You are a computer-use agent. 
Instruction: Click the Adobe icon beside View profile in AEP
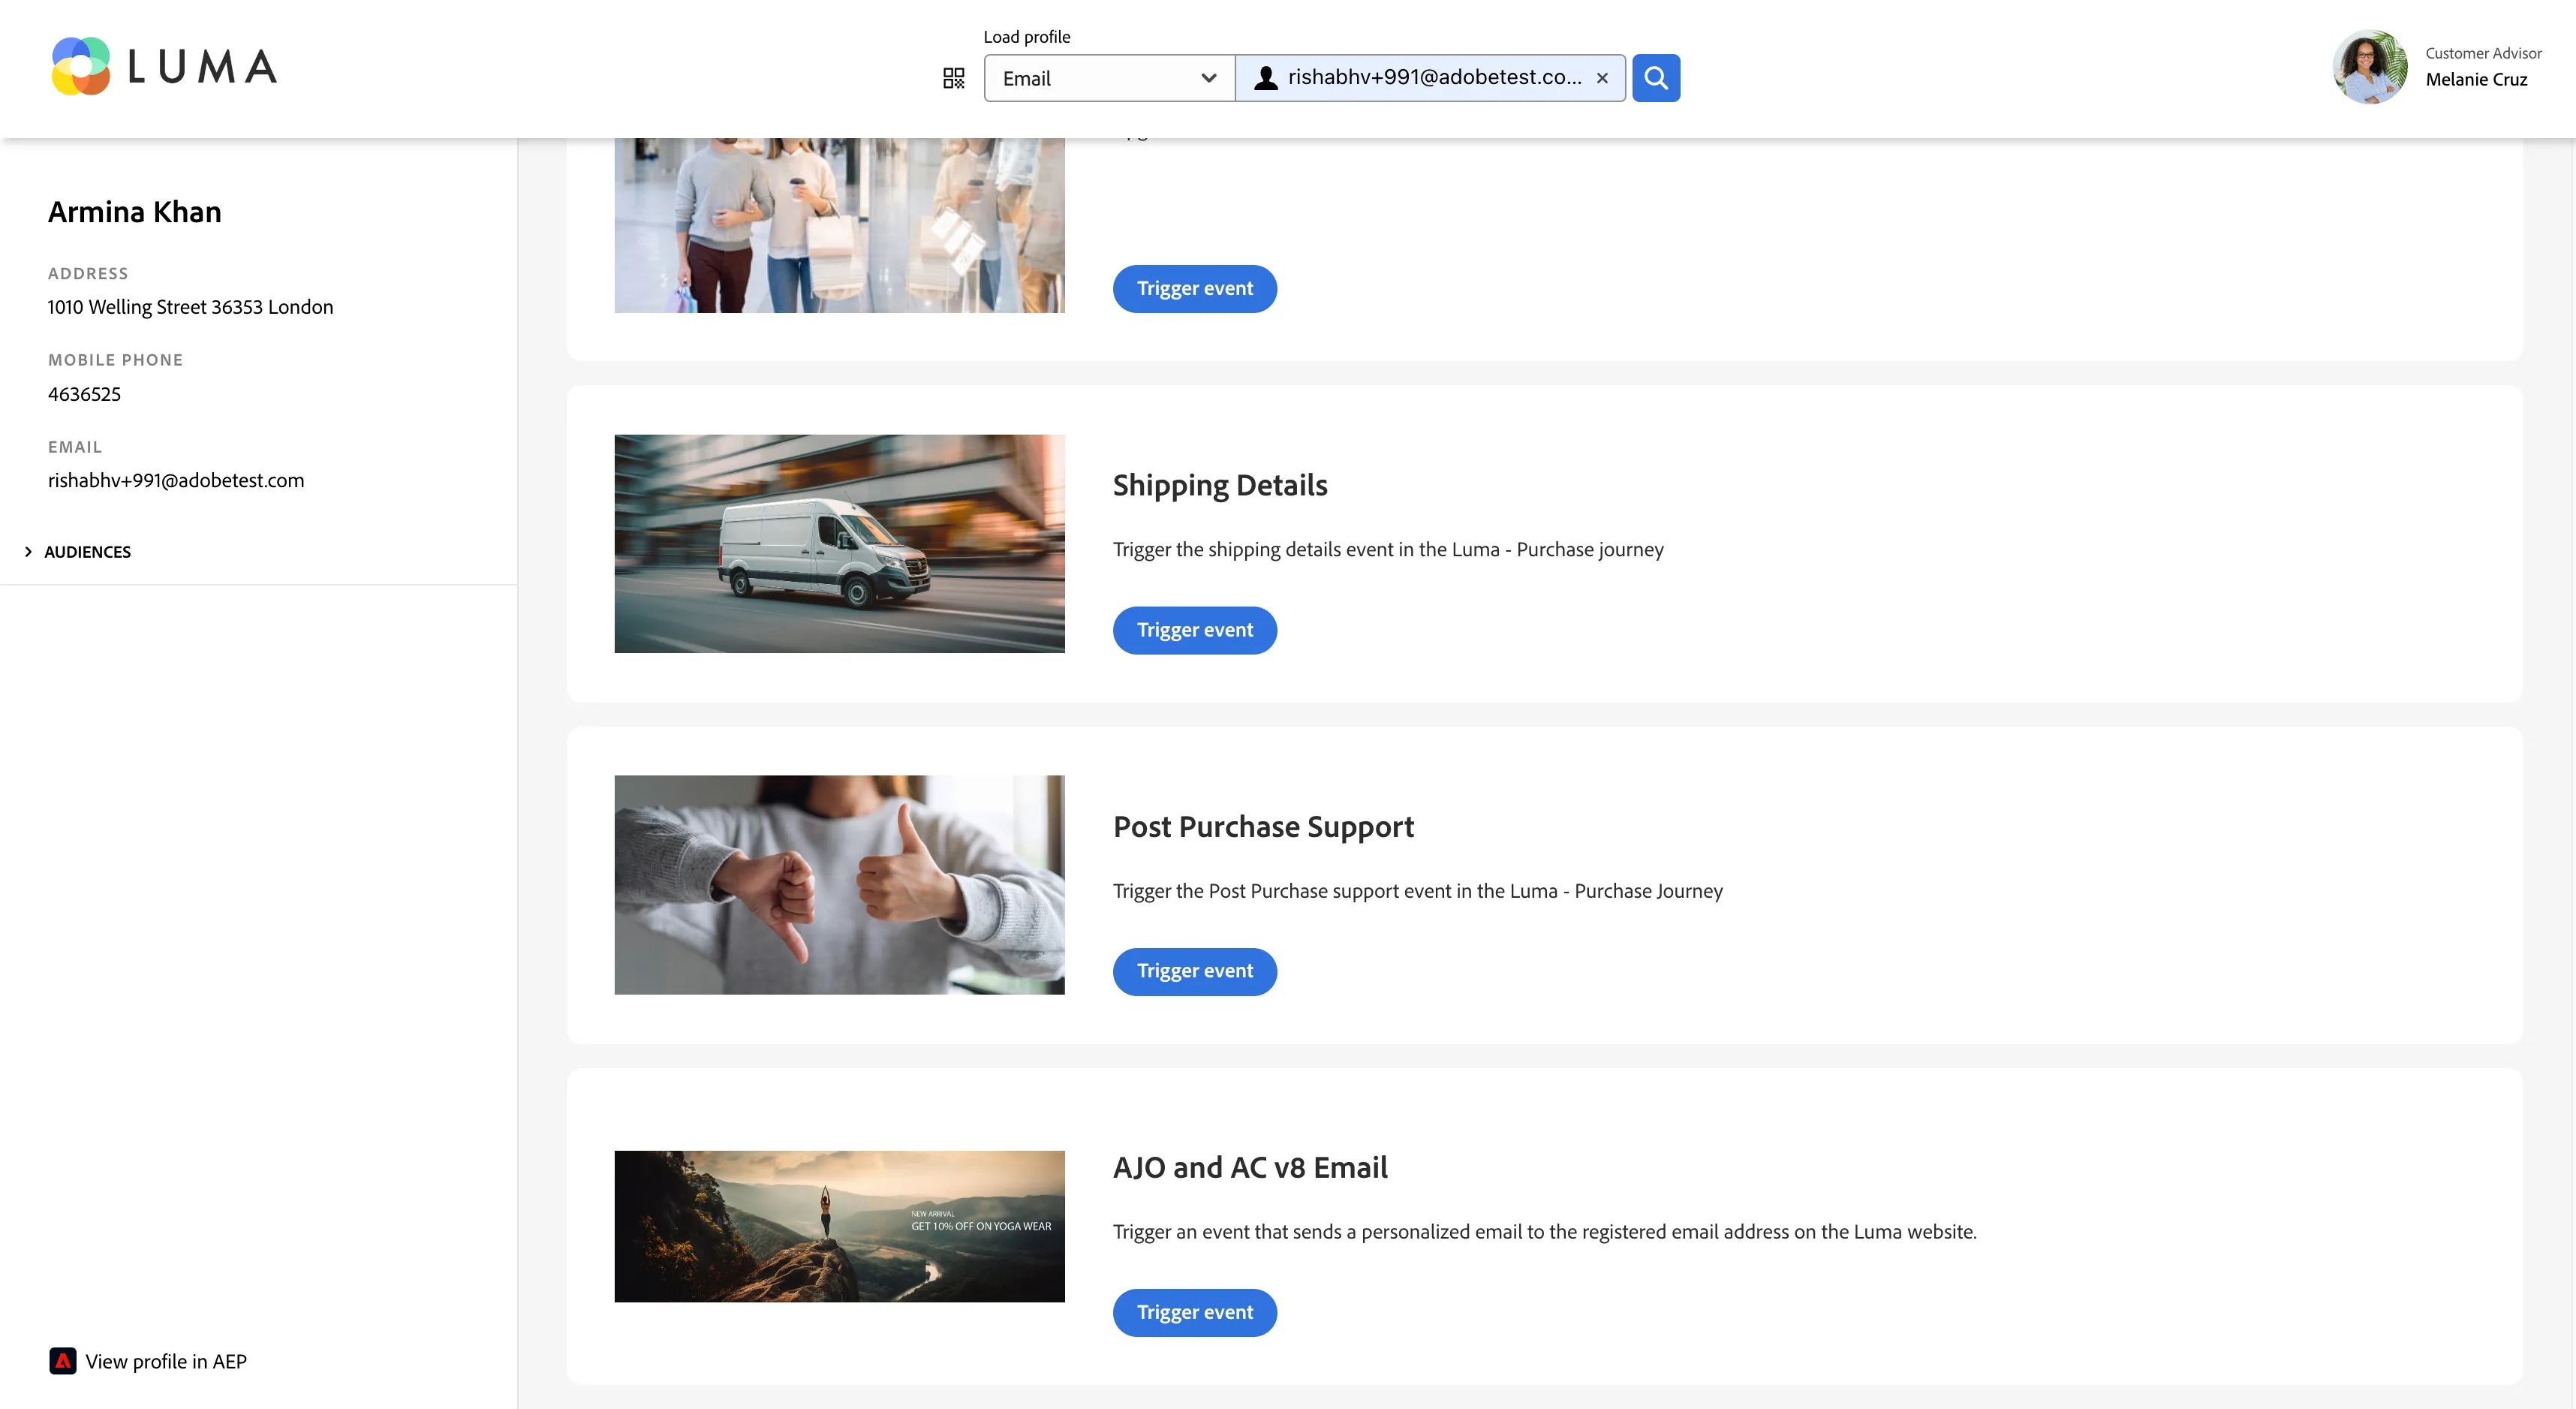point(63,1361)
